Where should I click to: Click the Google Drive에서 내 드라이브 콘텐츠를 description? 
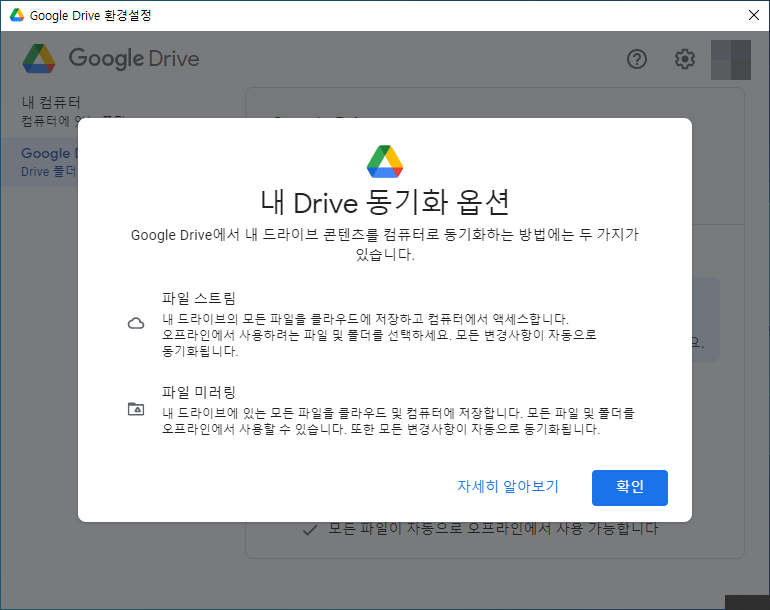(385, 244)
